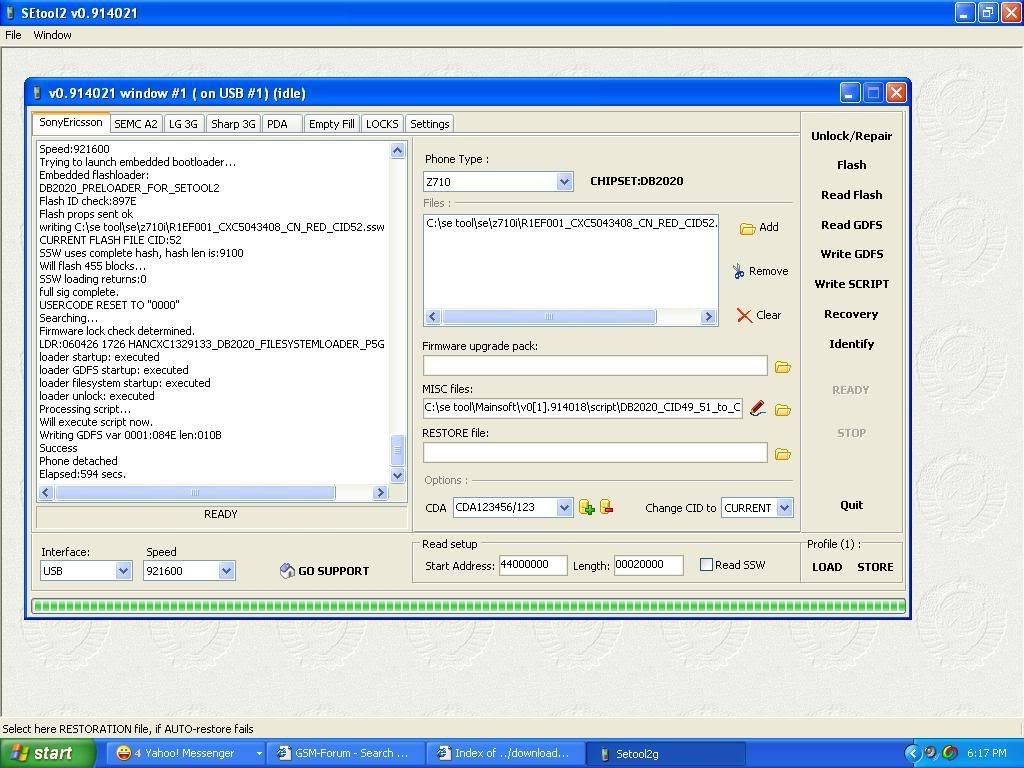Viewport: 1024px width, 768px height.
Task: Click the Recovery button
Action: (852, 314)
